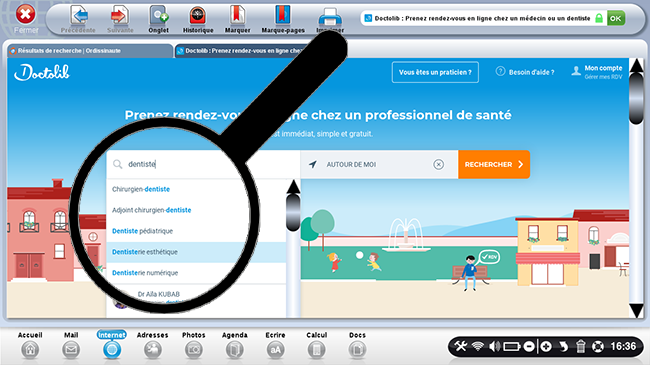Open the Mail application
The width and height of the screenshot is (650, 365).
(x=71, y=345)
